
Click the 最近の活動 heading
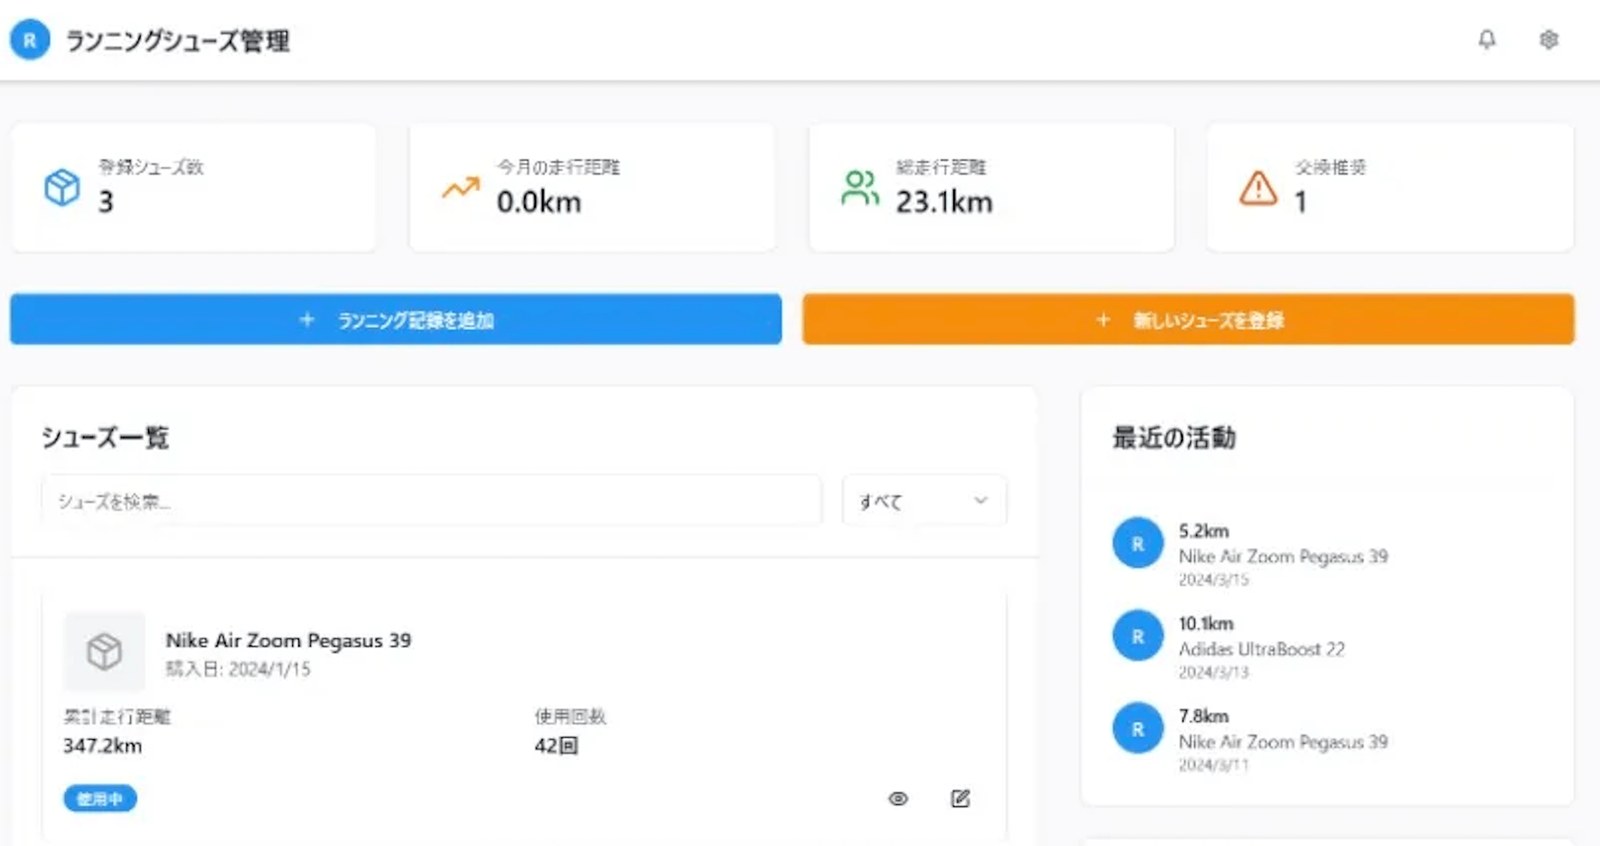(1174, 438)
